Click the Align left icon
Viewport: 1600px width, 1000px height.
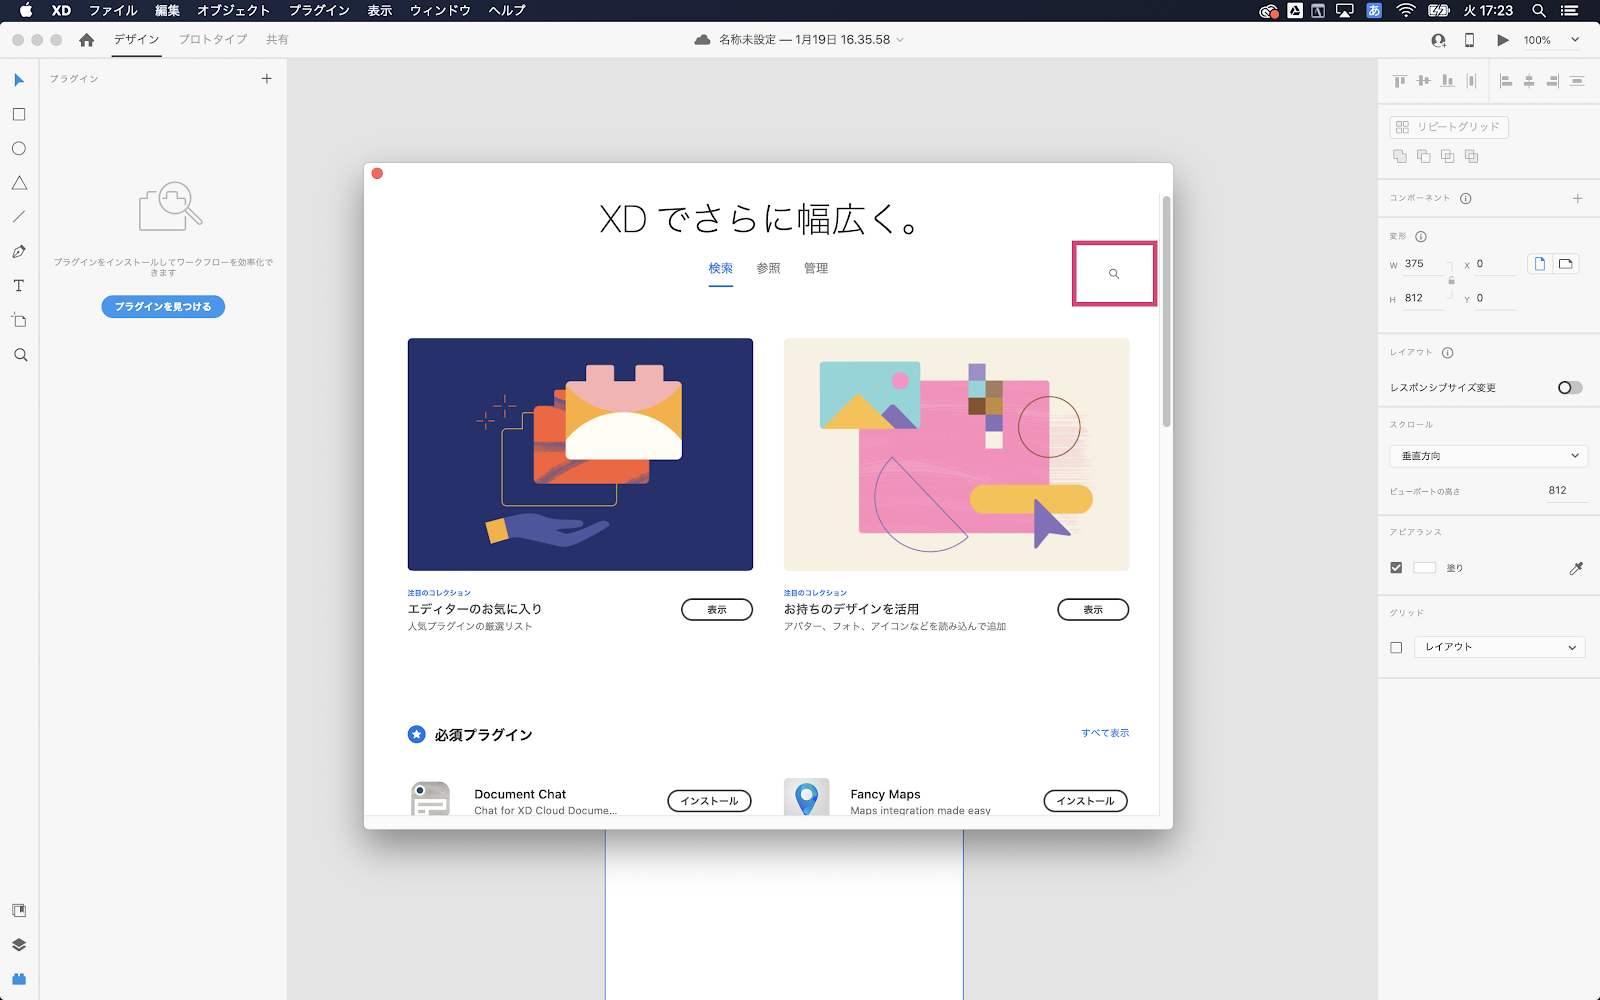click(x=1506, y=81)
